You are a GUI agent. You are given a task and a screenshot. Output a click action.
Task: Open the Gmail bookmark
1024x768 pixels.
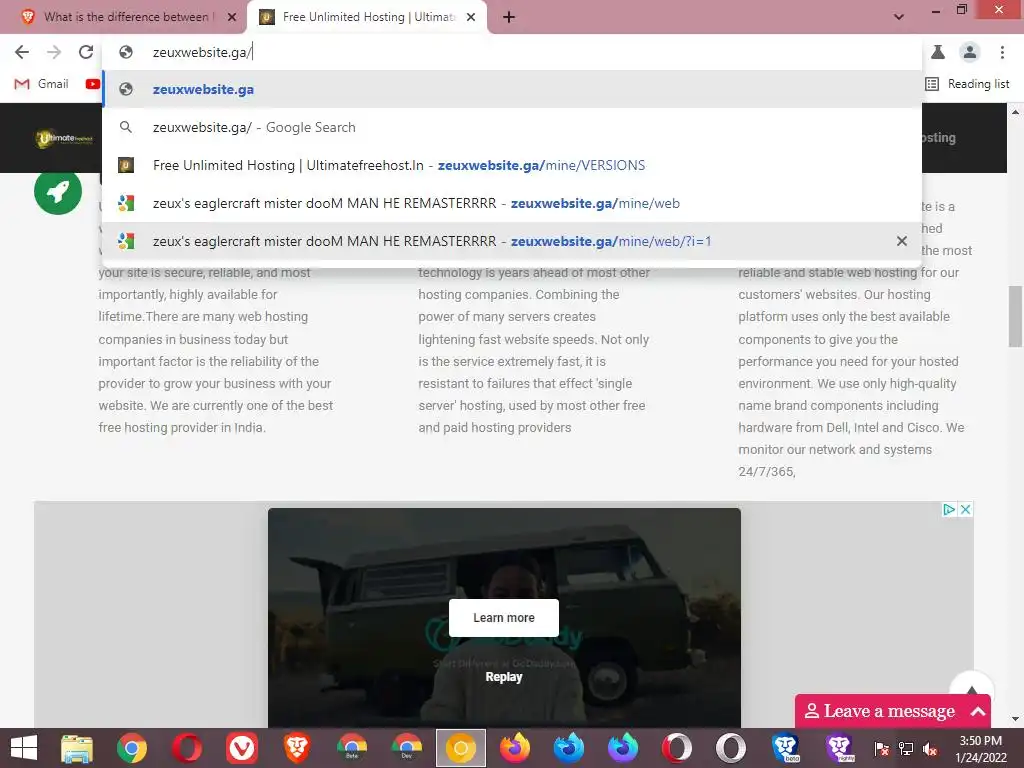pyautogui.click(x=42, y=84)
